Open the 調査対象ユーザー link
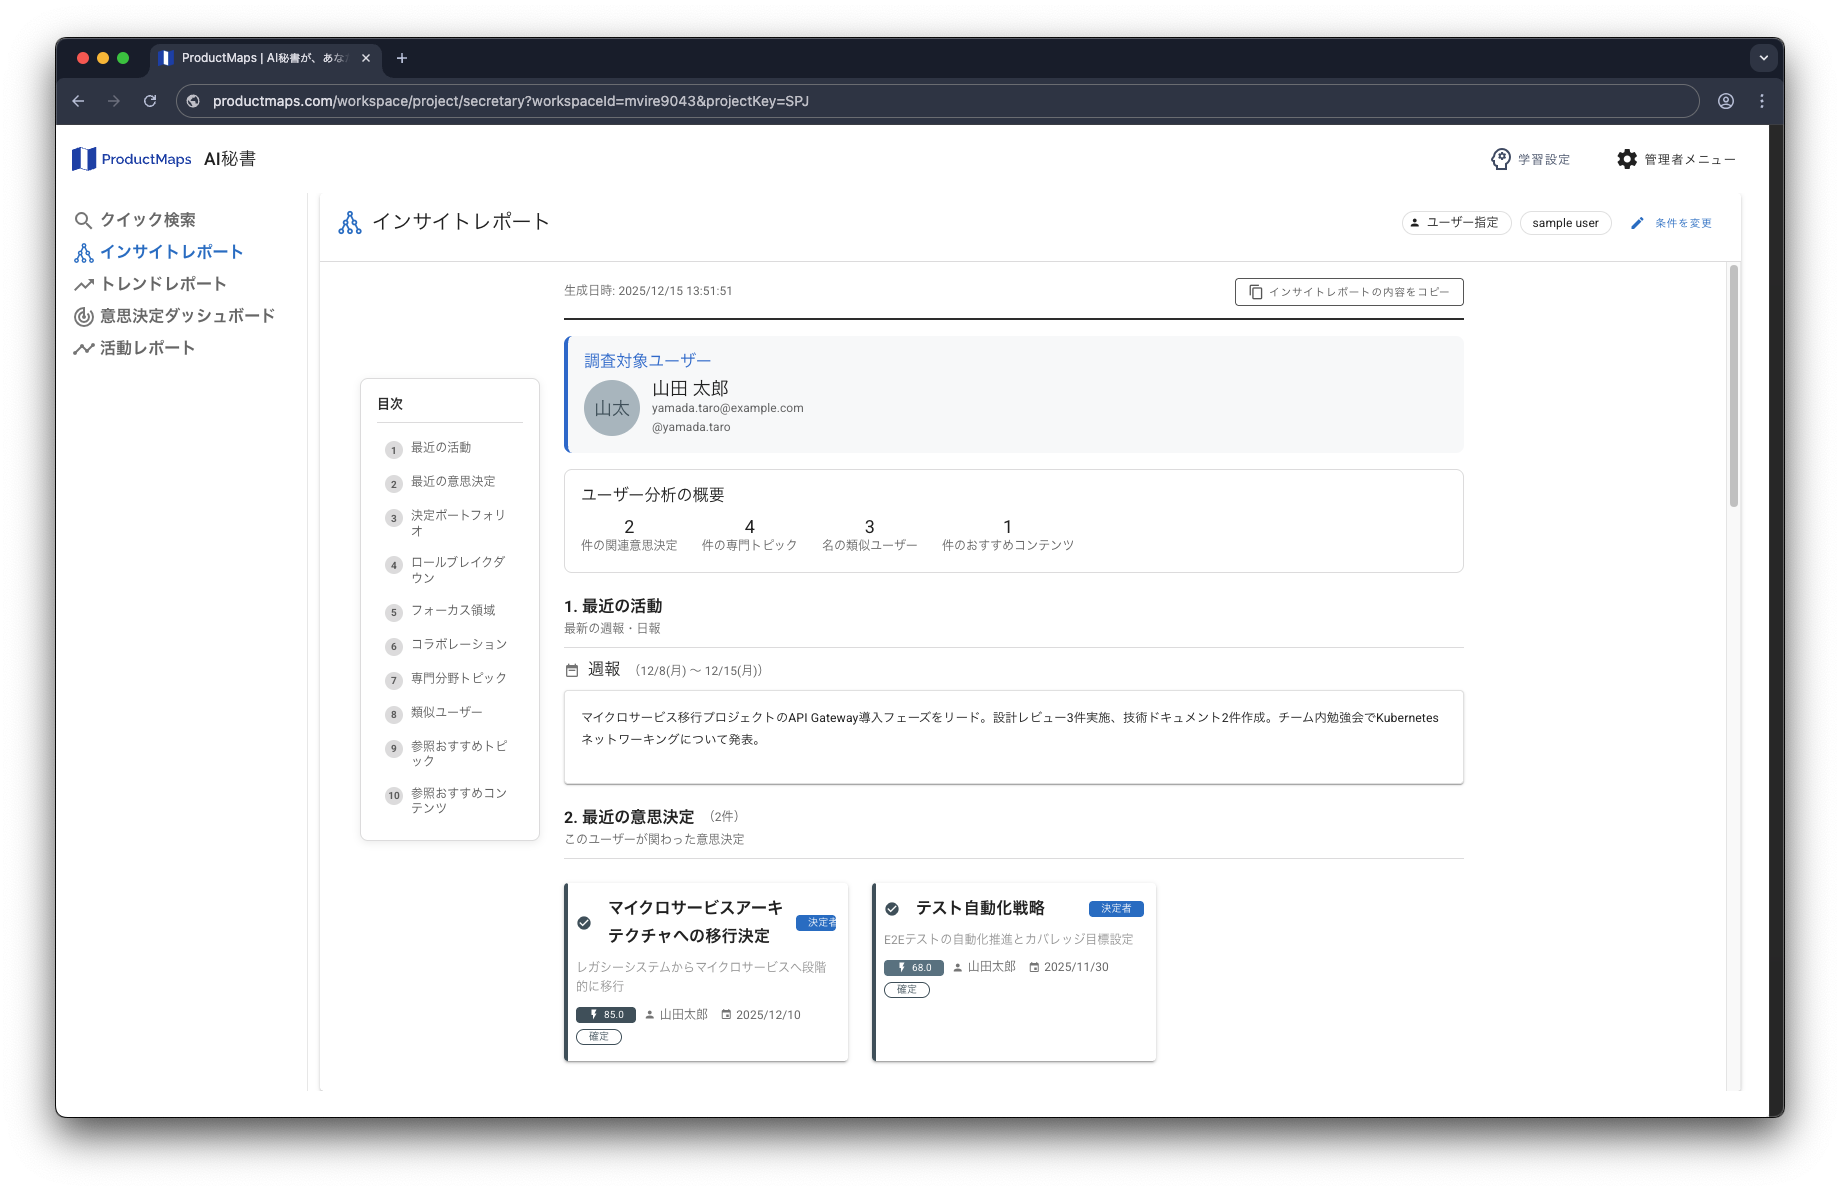1840x1191 pixels. [x=646, y=359]
